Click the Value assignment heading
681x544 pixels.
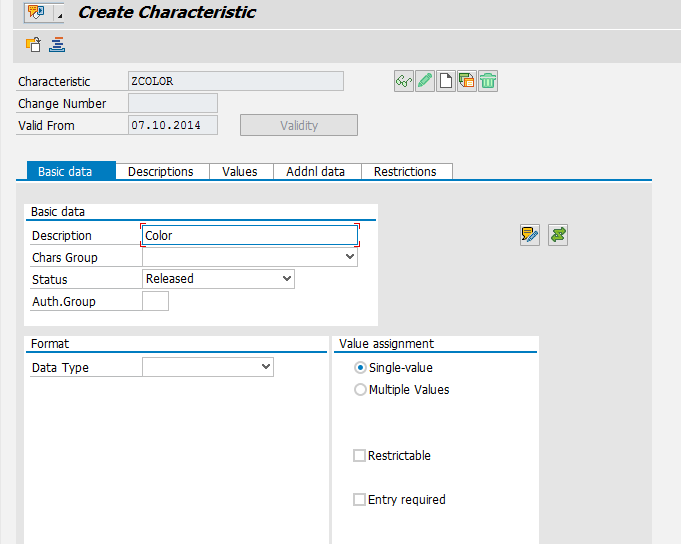(386, 343)
